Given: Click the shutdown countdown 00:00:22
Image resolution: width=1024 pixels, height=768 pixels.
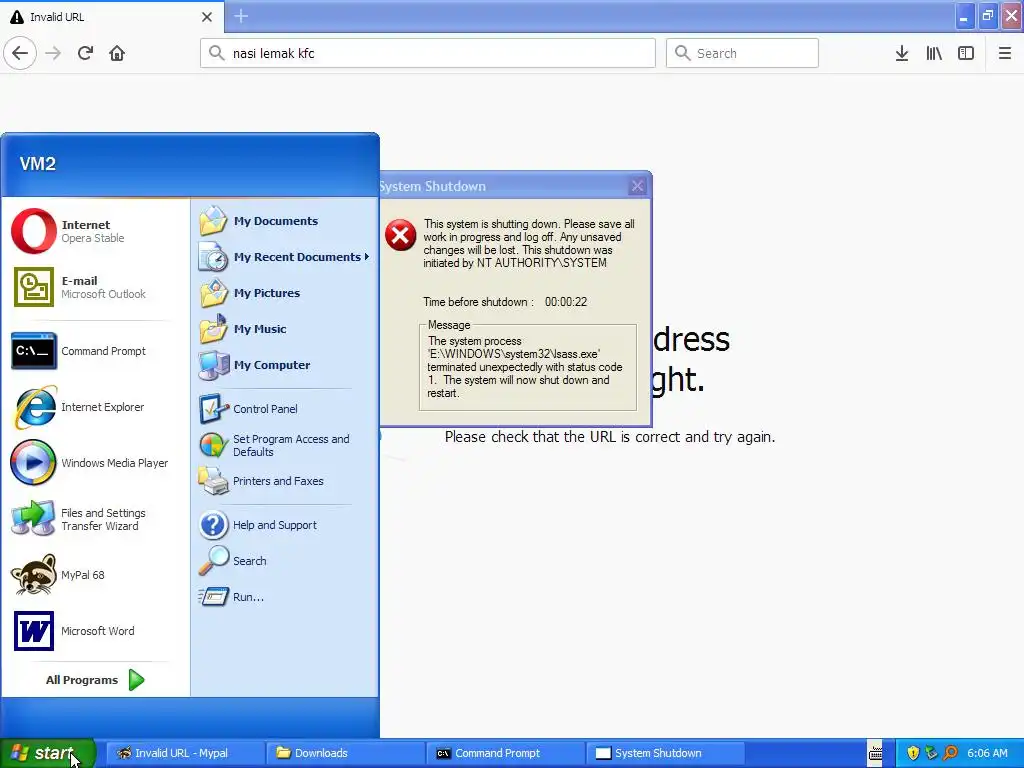Looking at the screenshot, I should tap(566, 302).
